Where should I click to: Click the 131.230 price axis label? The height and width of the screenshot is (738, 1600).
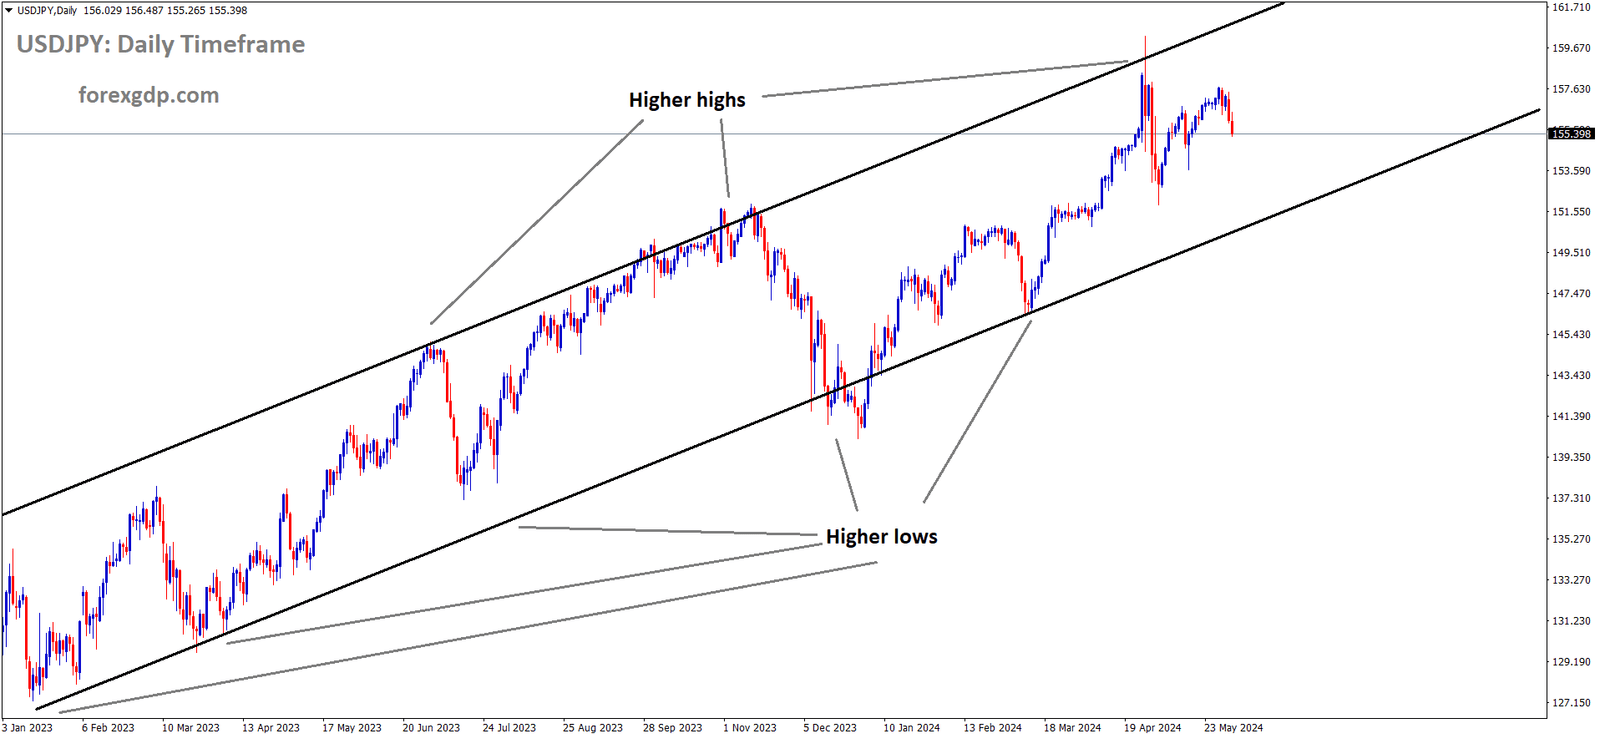pos(1571,621)
